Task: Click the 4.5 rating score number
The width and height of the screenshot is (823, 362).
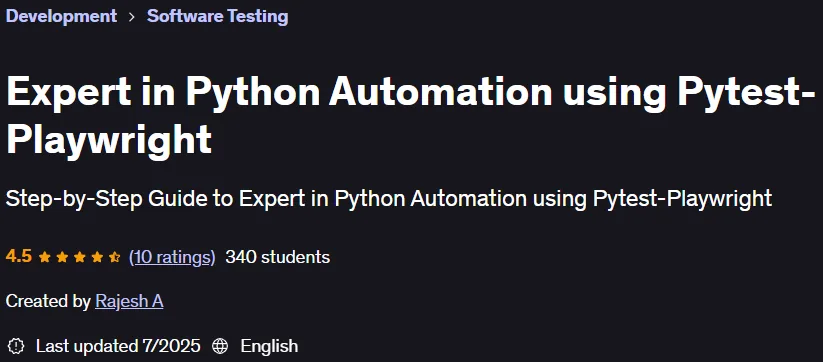Action: tap(19, 257)
